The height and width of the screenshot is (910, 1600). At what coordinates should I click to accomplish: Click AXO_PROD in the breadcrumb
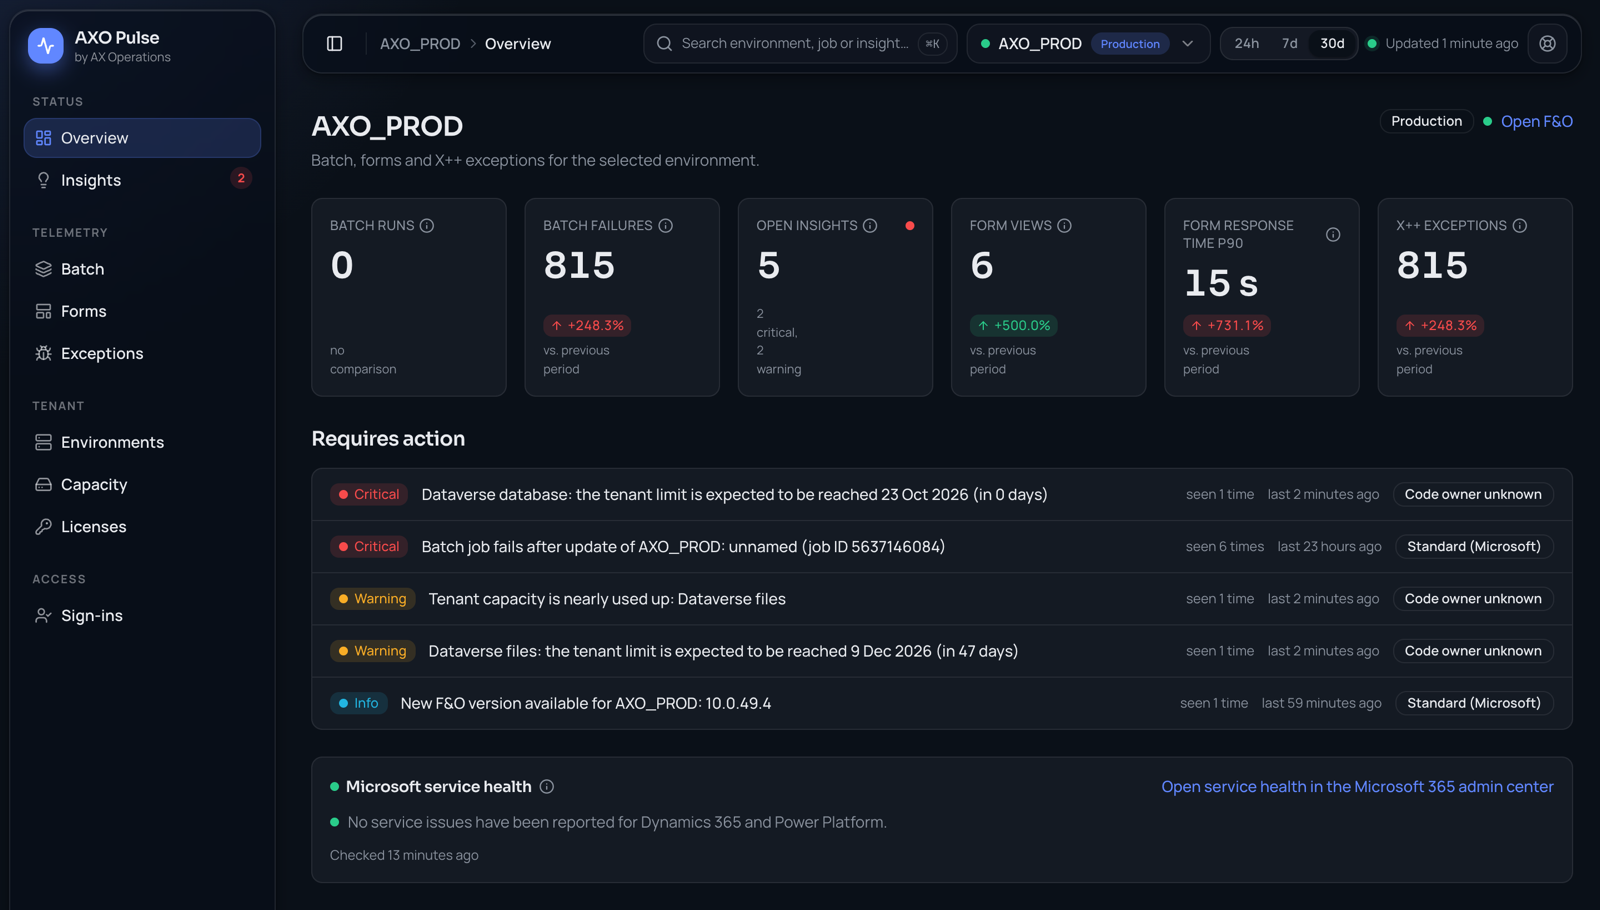click(420, 44)
